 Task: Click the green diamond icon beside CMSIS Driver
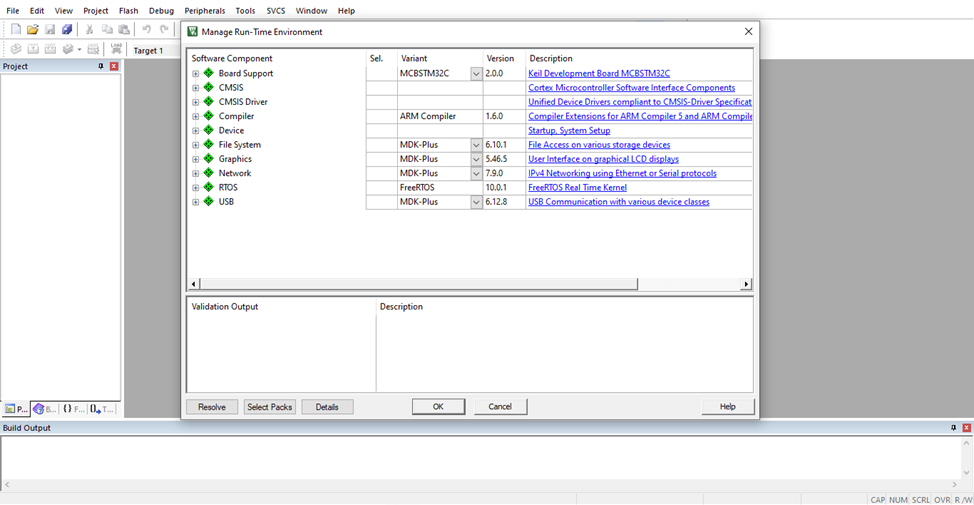point(209,102)
